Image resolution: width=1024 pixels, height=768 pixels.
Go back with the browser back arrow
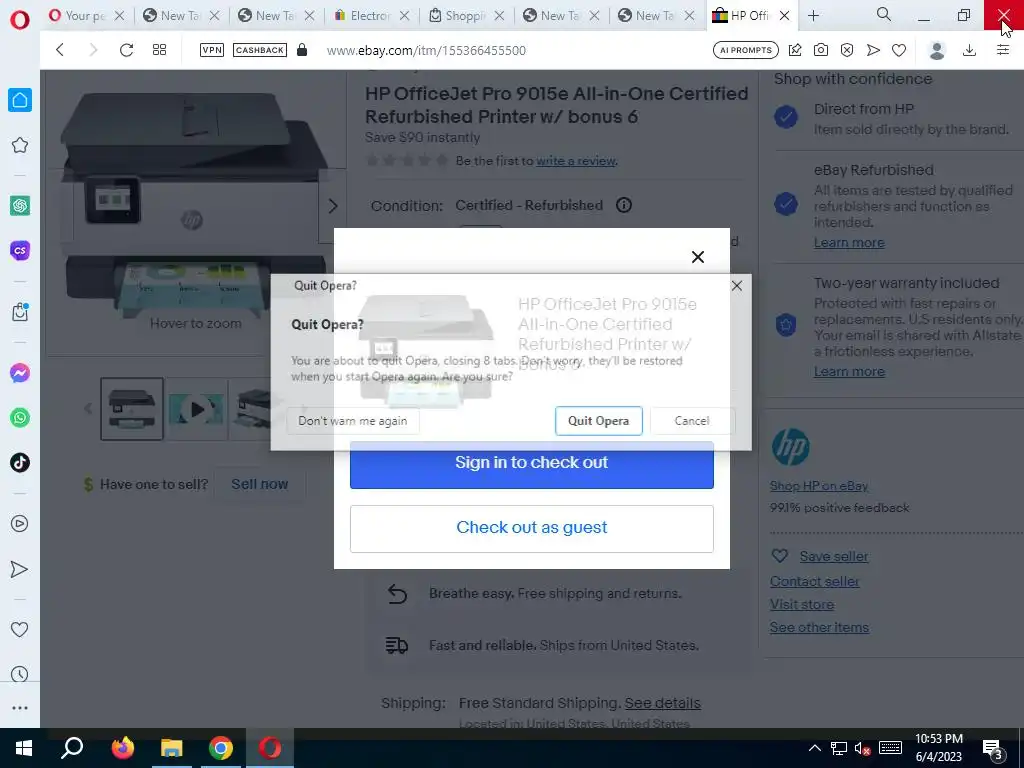pyautogui.click(x=60, y=50)
